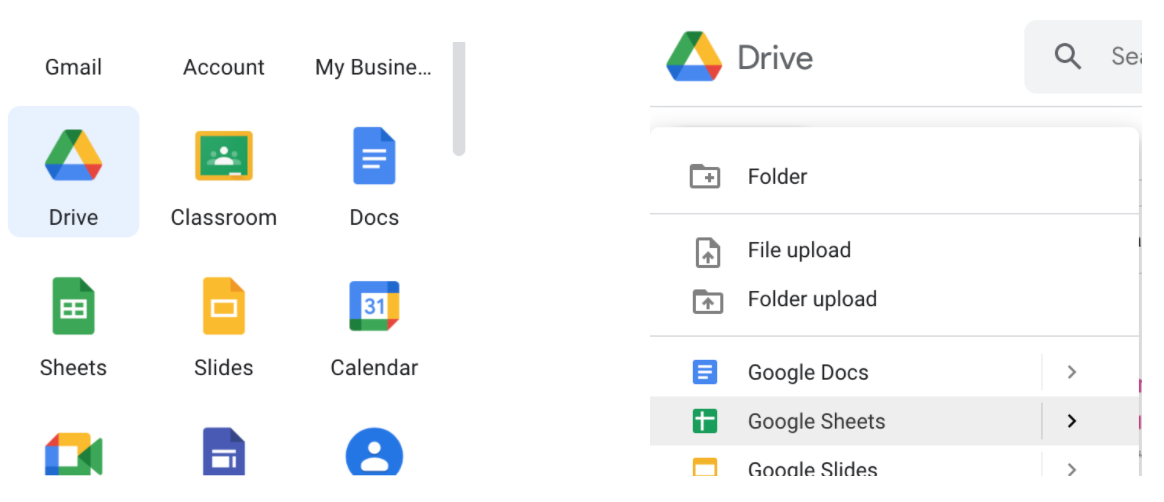Screen dimensions: 1164x502
Task: Expand the Google Sheets submenu arrow
Action: click(1071, 421)
